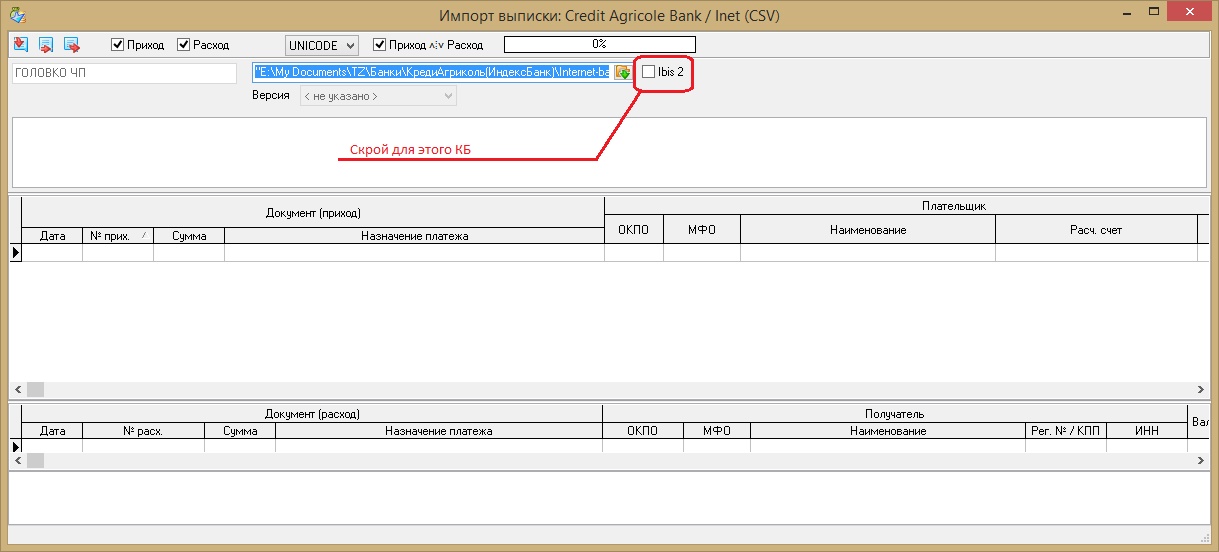The height and width of the screenshot is (552, 1219).
Task: Click the ОКПО header under Плательщик
Action: click(633, 230)
